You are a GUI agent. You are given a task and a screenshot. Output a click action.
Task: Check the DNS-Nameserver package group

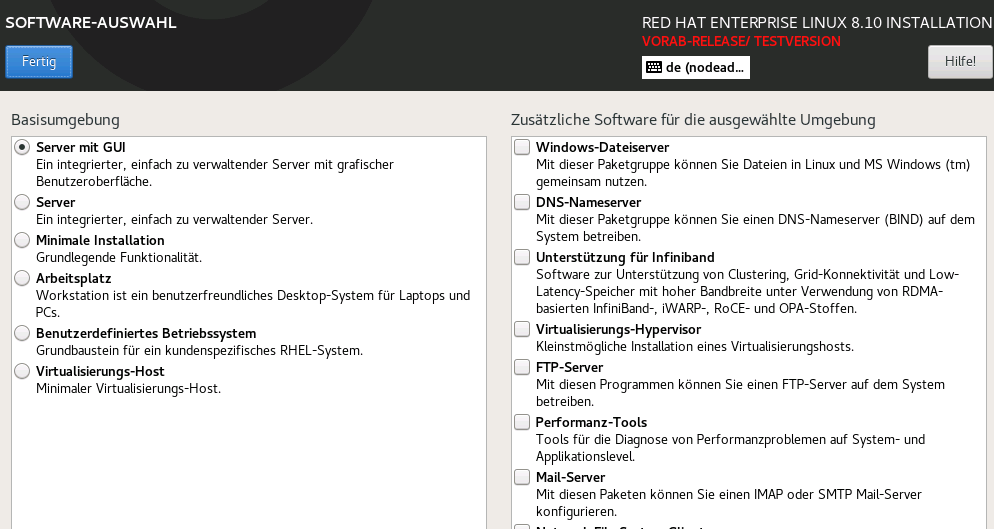(x=522, y=202)
